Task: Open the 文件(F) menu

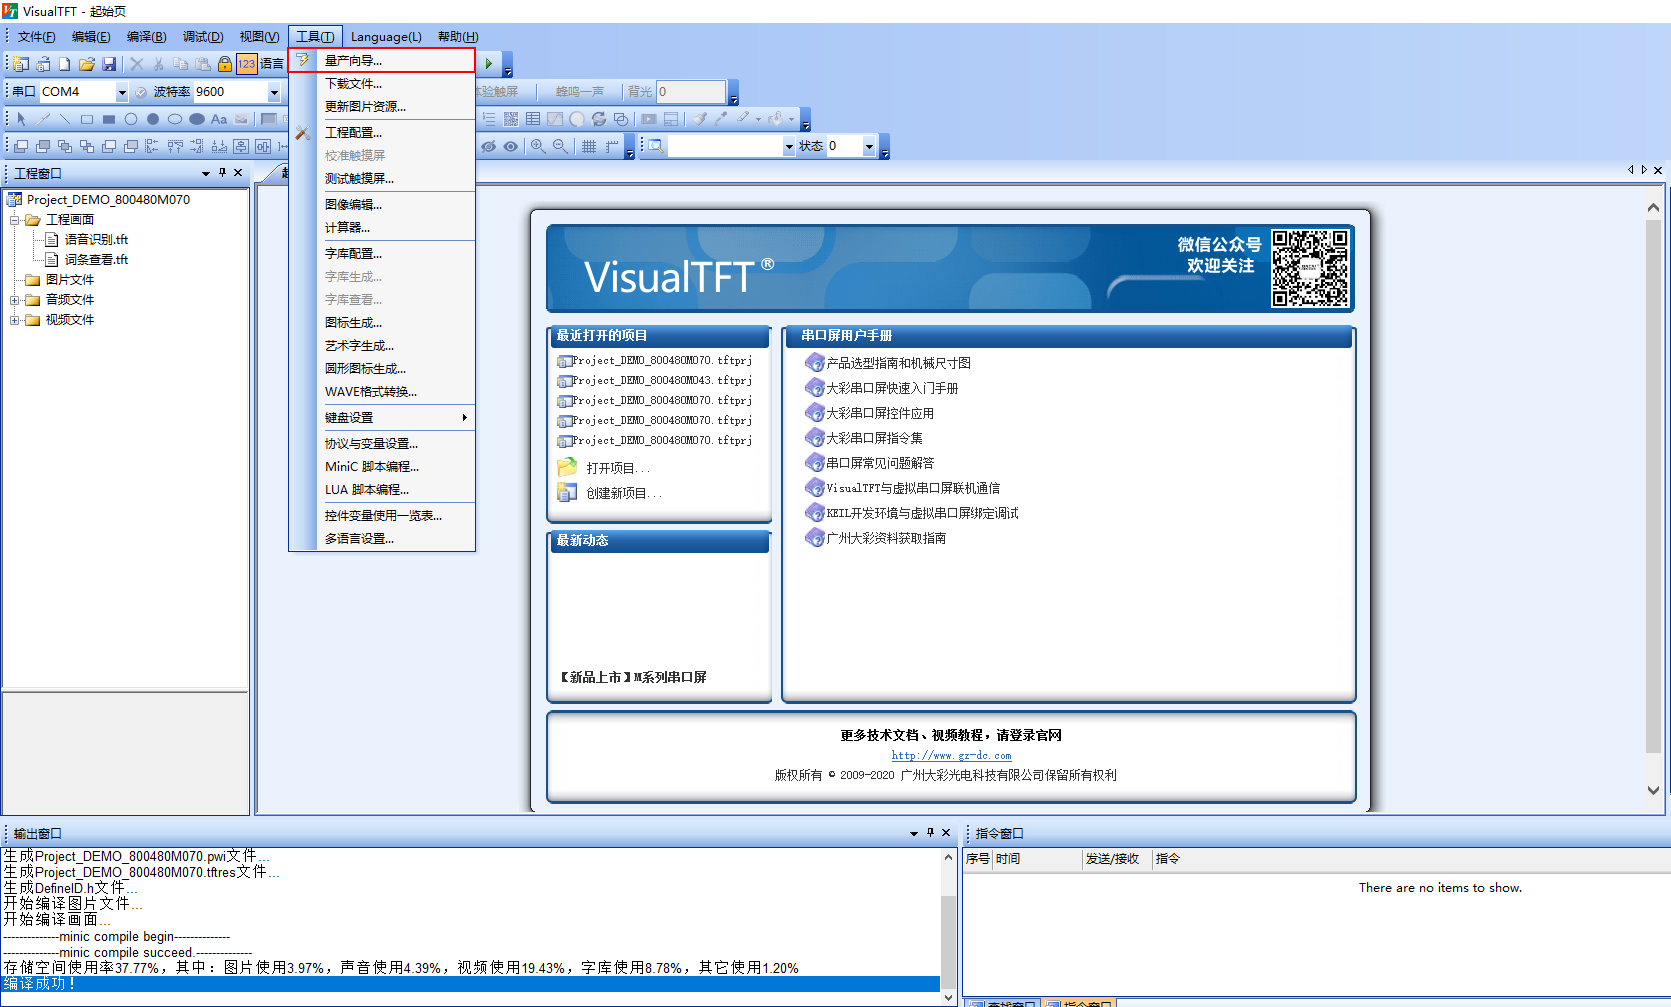Action: coord(37,37)
